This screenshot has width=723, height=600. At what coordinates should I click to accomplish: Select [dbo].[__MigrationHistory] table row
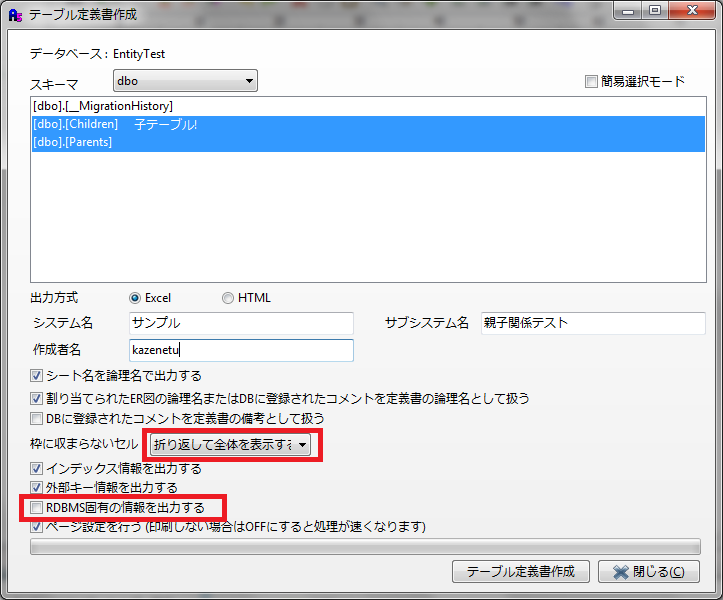368,106
